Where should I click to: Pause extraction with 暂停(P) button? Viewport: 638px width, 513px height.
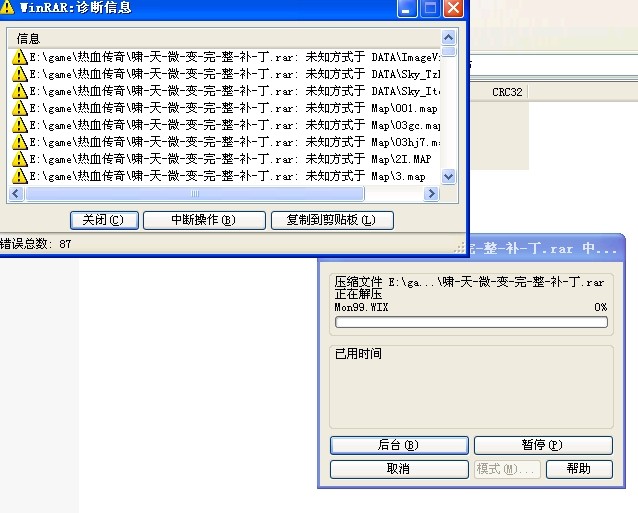coord(543,445)
